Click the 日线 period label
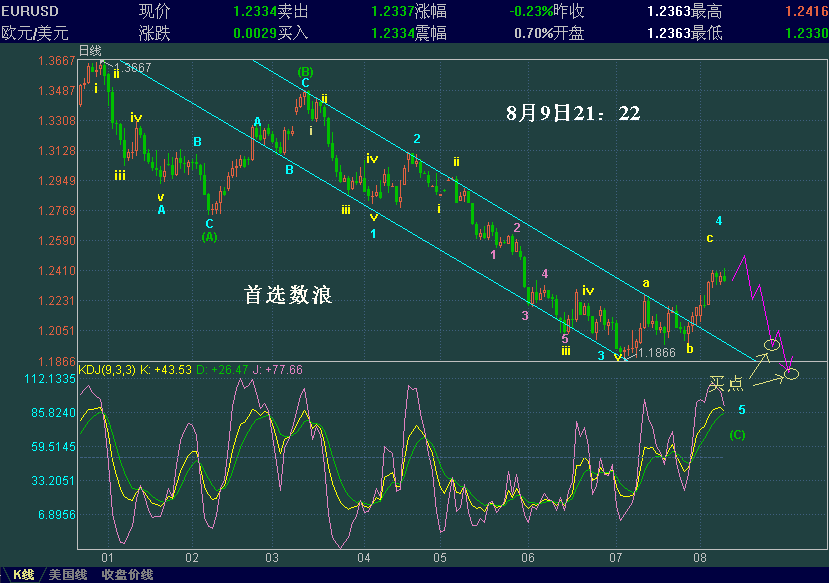 pyautogui.click(x=90, y=51)
